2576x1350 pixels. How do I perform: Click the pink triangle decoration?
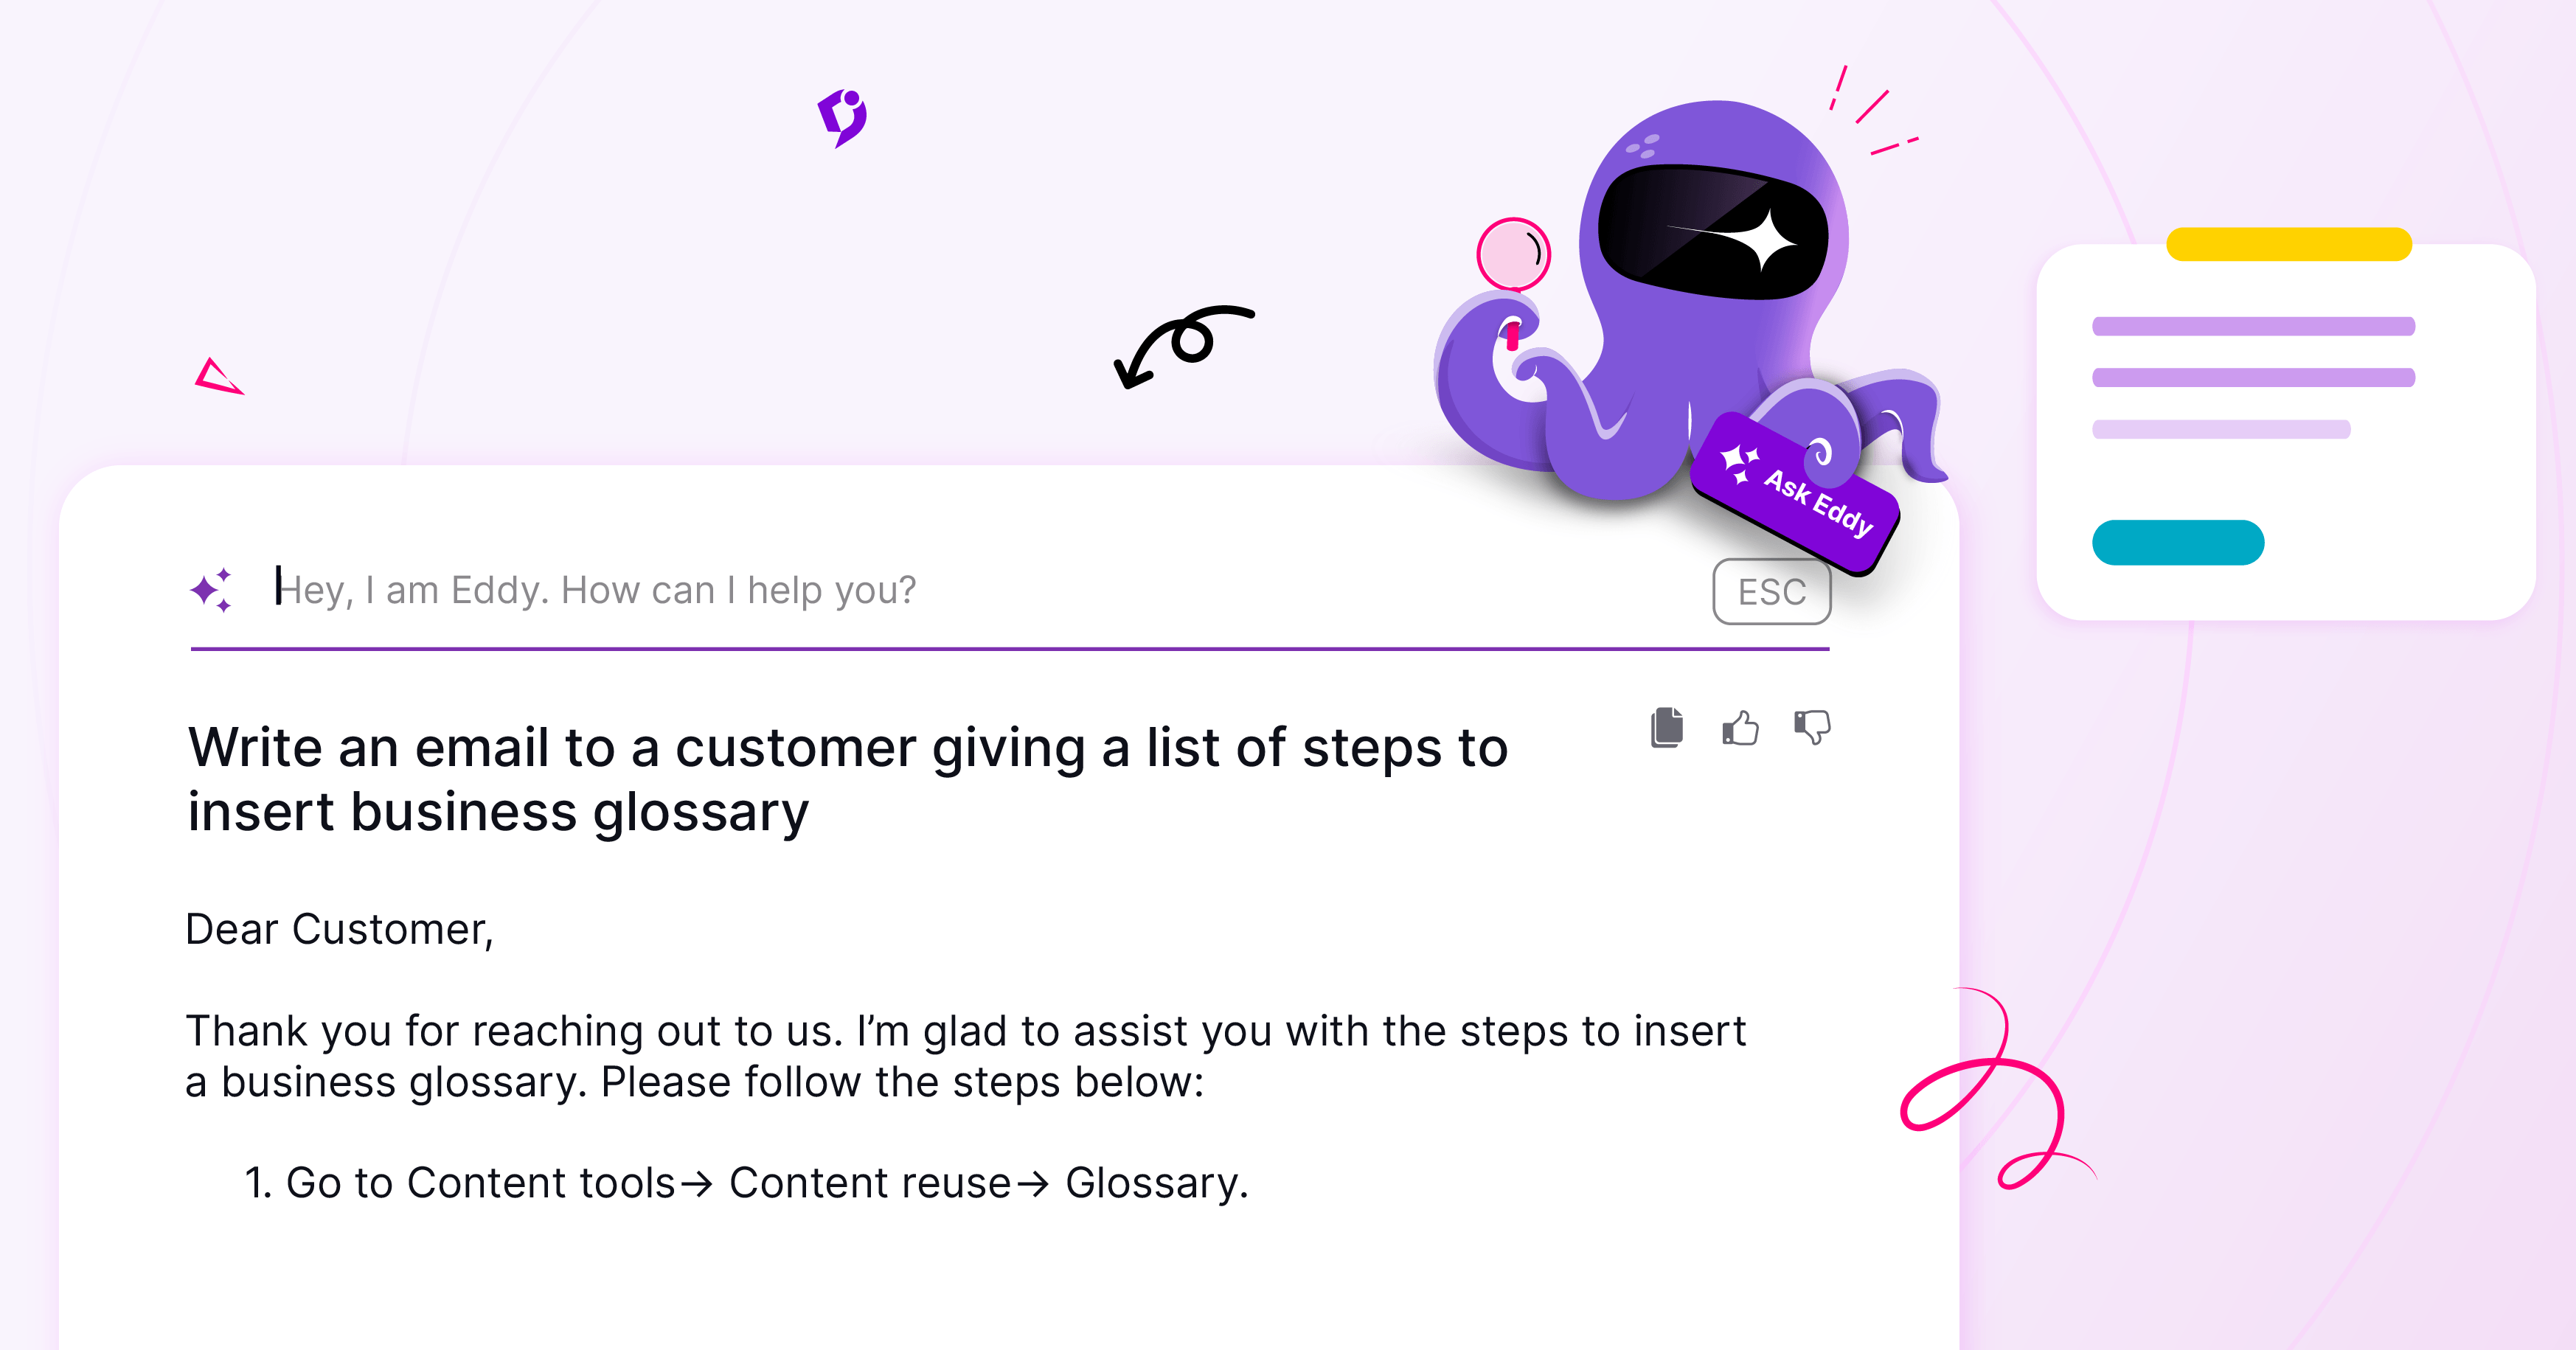point(218,377)
